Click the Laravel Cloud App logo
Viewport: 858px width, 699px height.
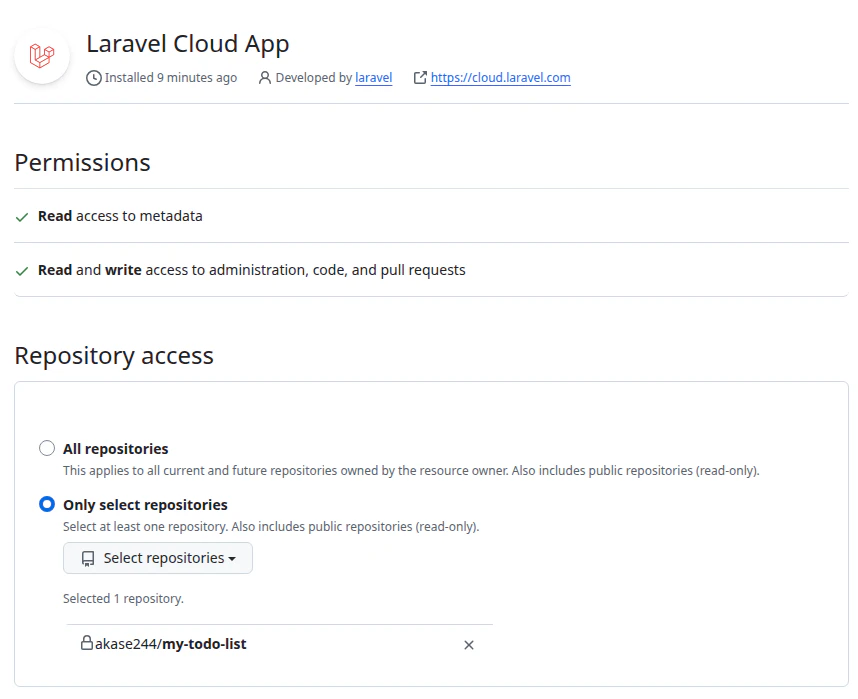(42, 55)
